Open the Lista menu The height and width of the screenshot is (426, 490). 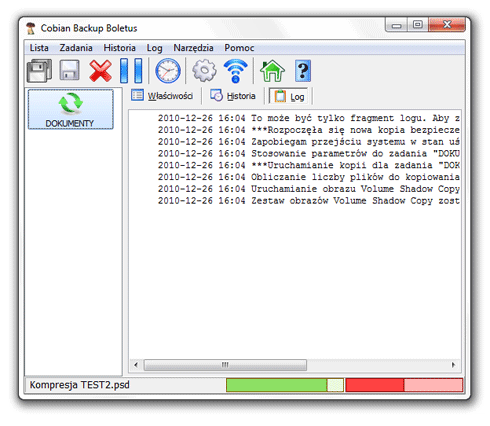tap(39, 48)
